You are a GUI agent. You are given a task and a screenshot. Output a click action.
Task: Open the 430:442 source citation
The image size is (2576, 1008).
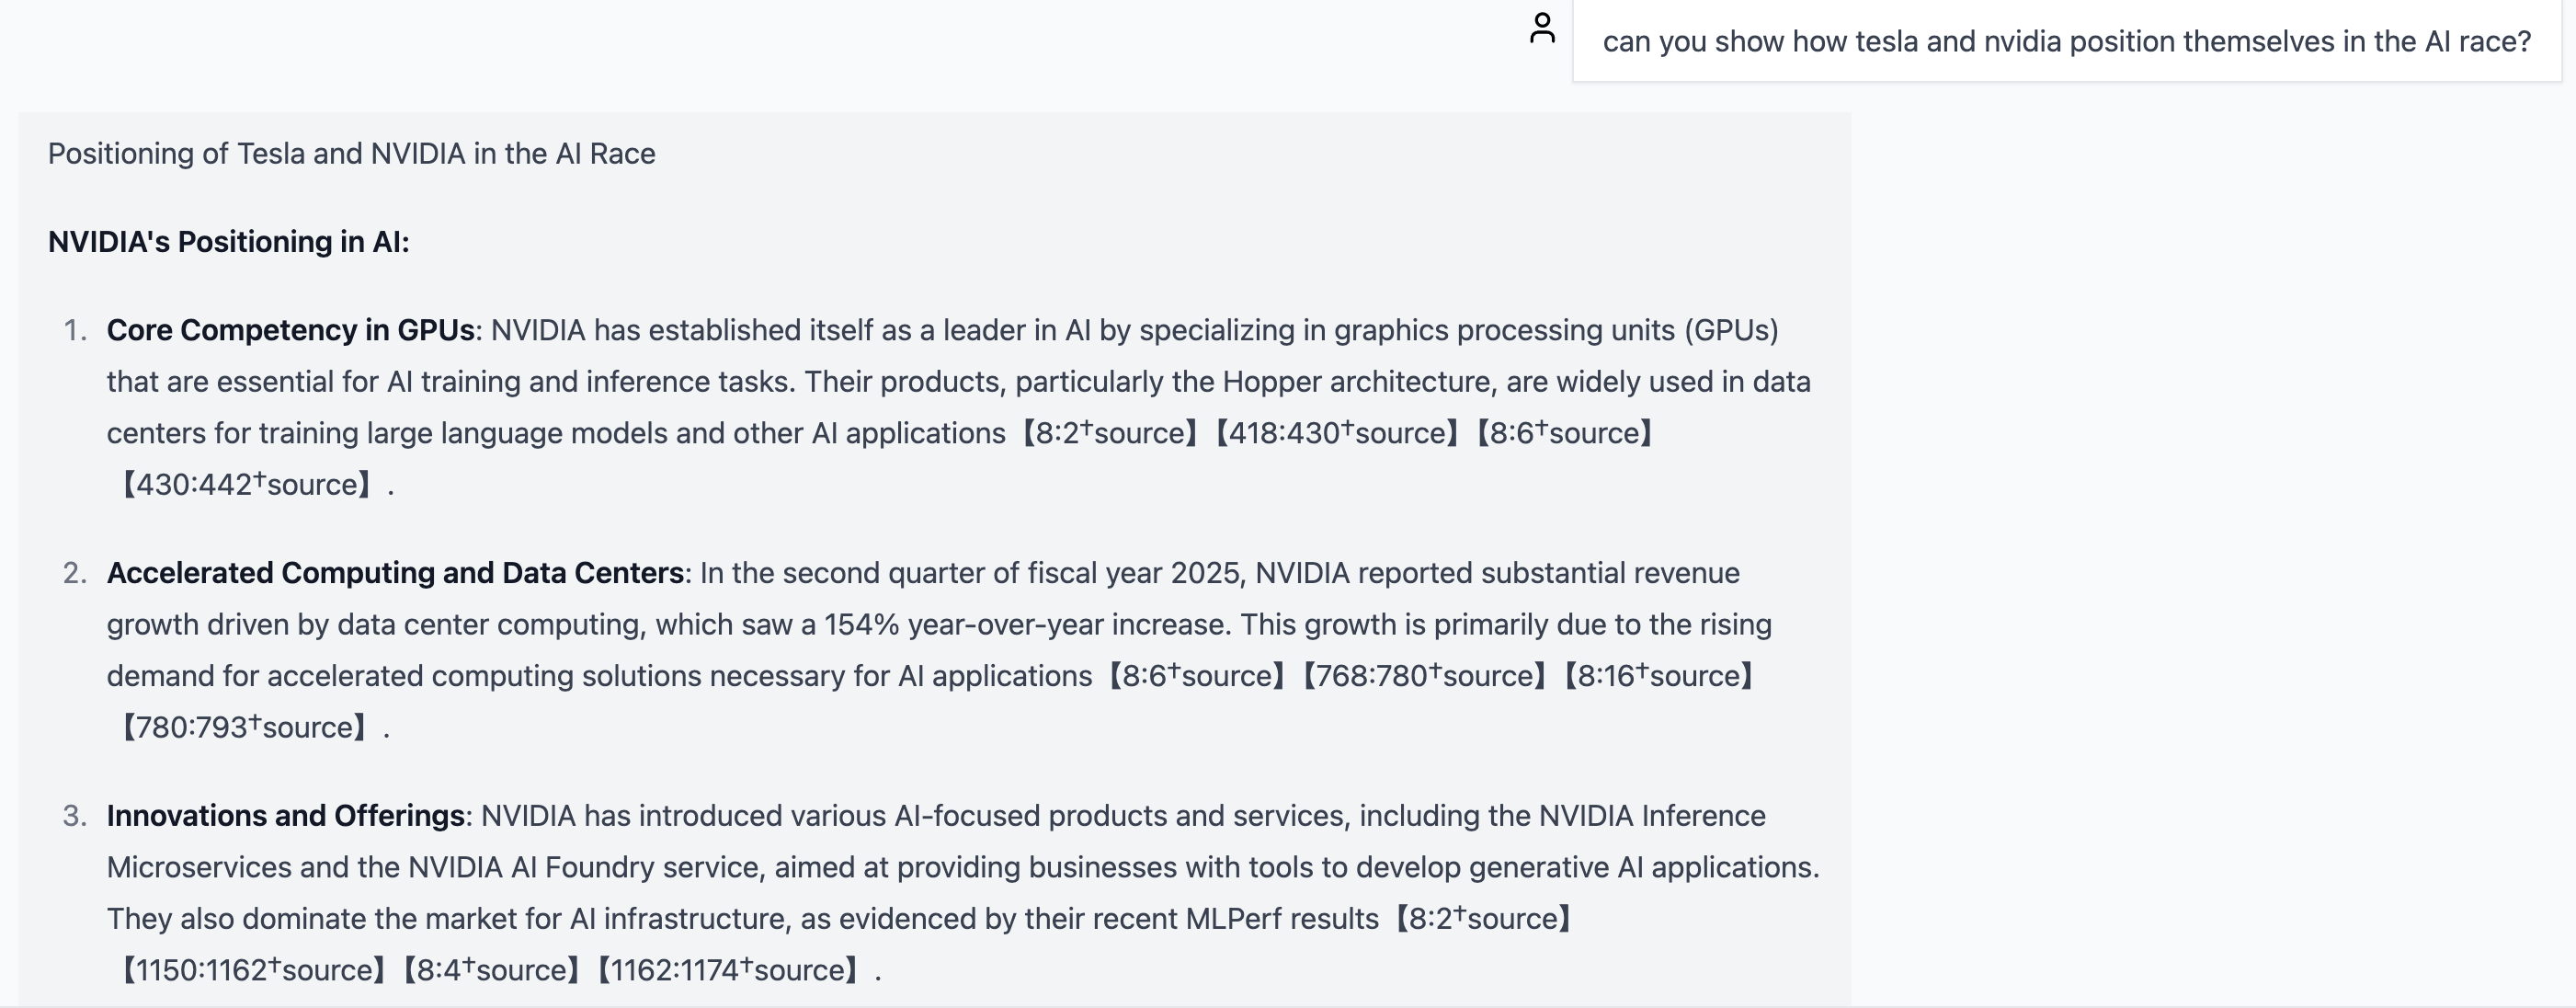pos(246,485)
